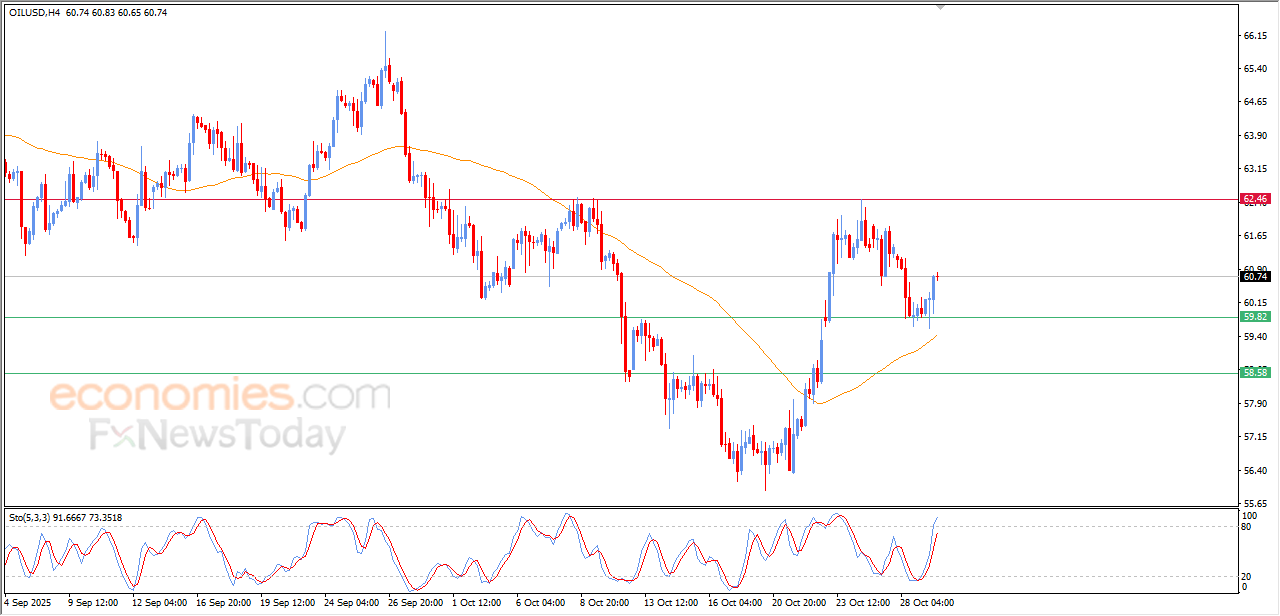Viewport: 1280px width, 616px height.
Task: Click the 1 Oct 12:00 date label
Action: (476, 603)
